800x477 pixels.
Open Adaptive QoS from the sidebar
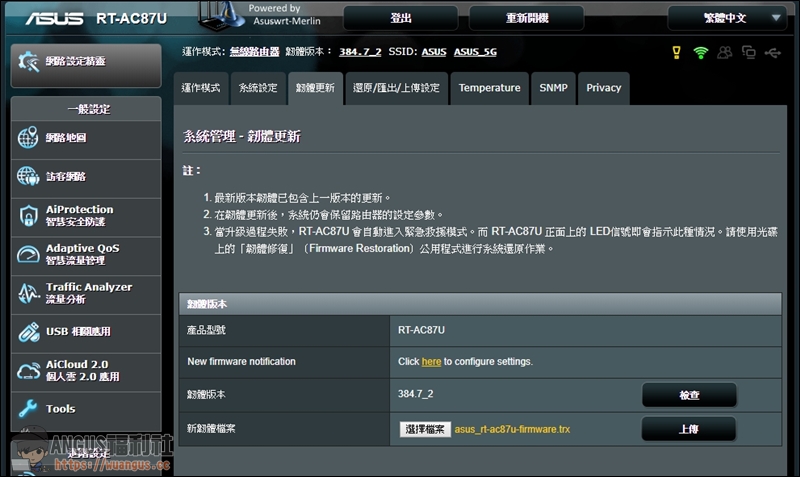tap(85, 254)
